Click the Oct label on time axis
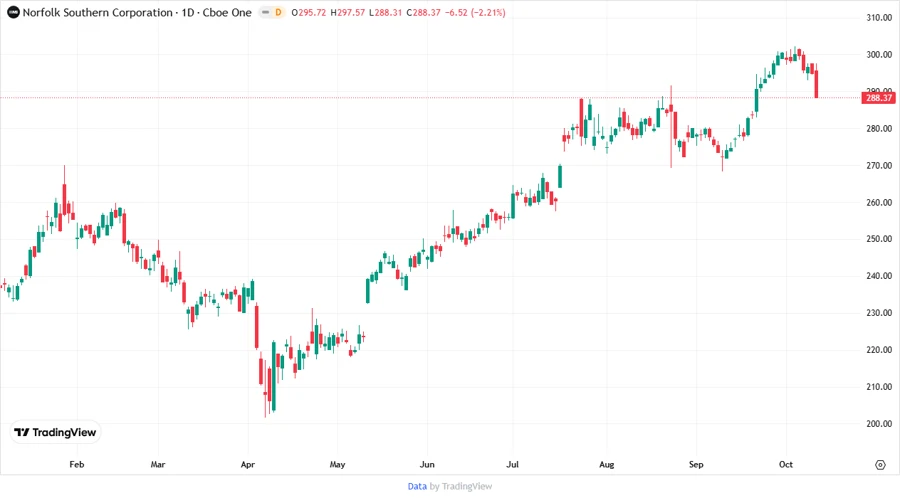The image size is (900, 498). (784, 465)
